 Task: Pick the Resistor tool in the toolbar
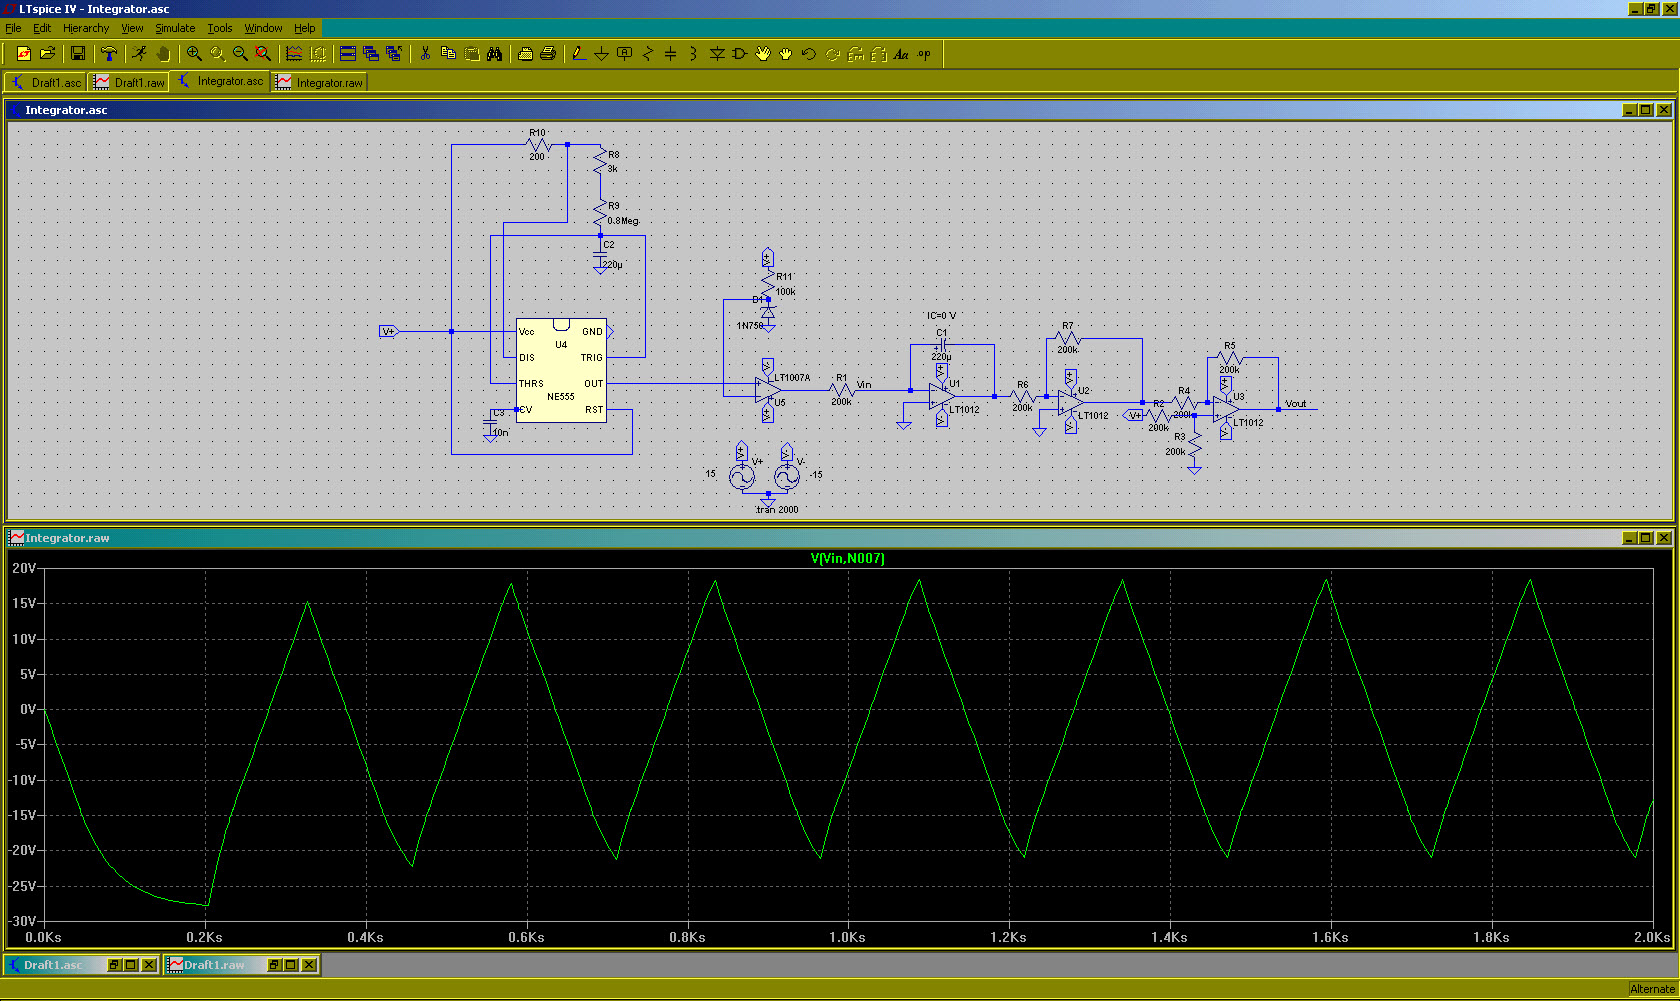pos(647,54)
